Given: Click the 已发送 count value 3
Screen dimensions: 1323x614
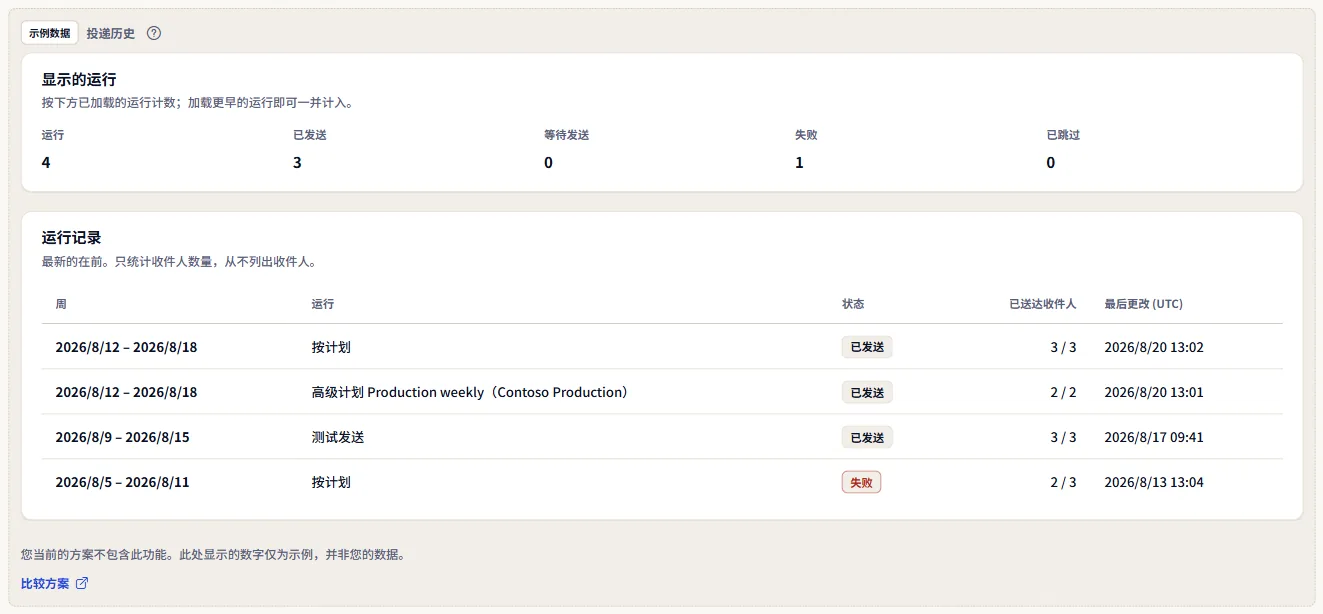Looking at the screenshot, I should [297, 162].
